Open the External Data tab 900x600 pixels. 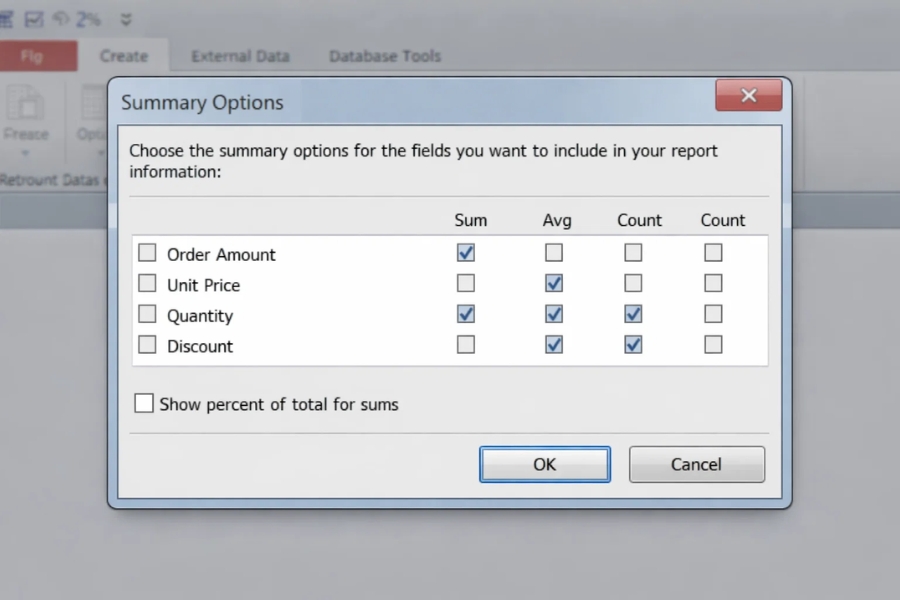[240, 56]
